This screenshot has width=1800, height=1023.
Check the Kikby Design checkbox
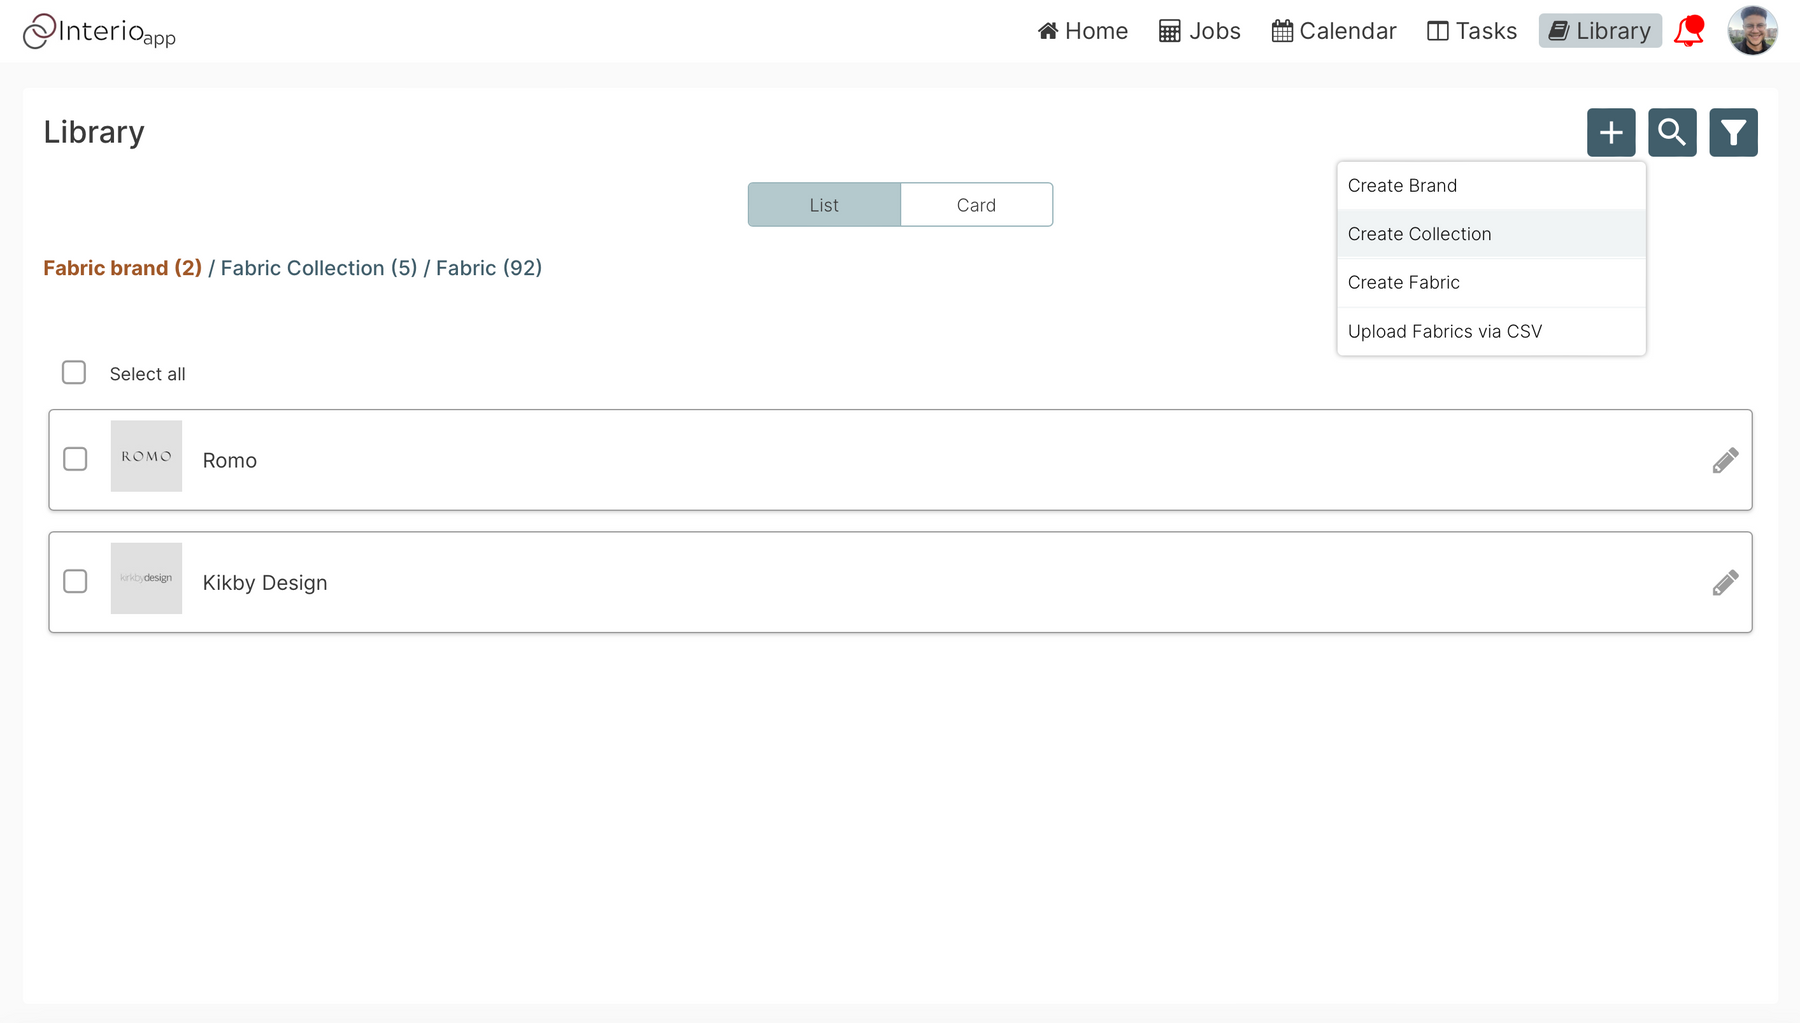75,581
